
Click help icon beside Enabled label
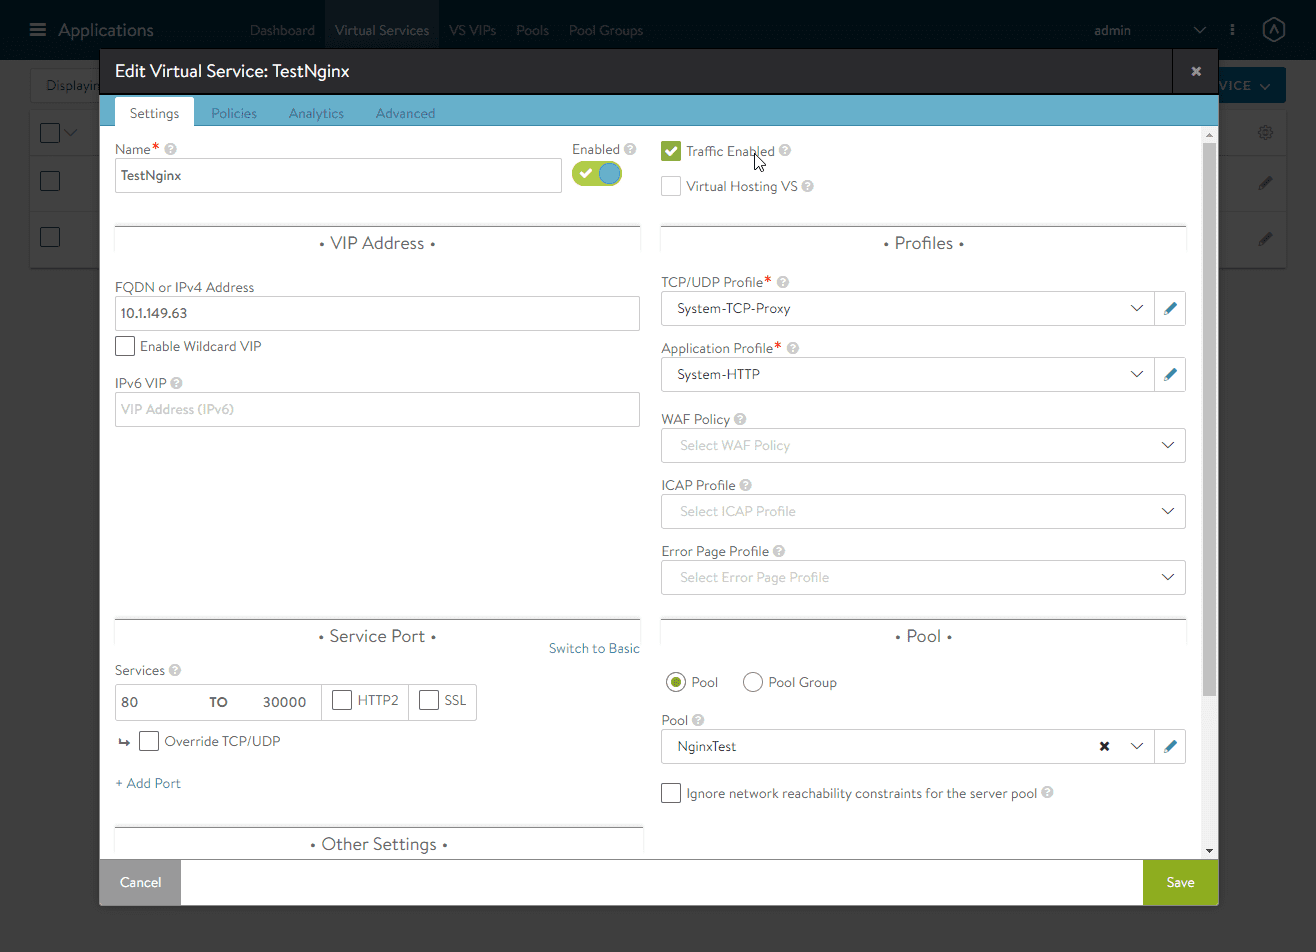click(x=630, y=149)
